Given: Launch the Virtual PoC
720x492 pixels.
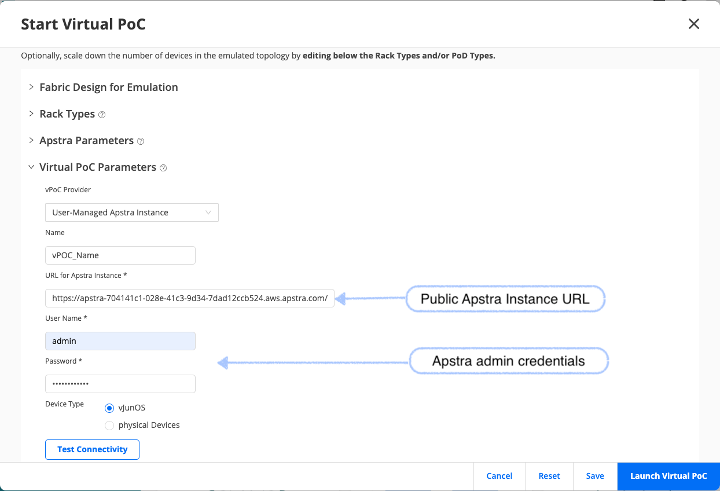Looking at the screenshot, I should (668, 476).
